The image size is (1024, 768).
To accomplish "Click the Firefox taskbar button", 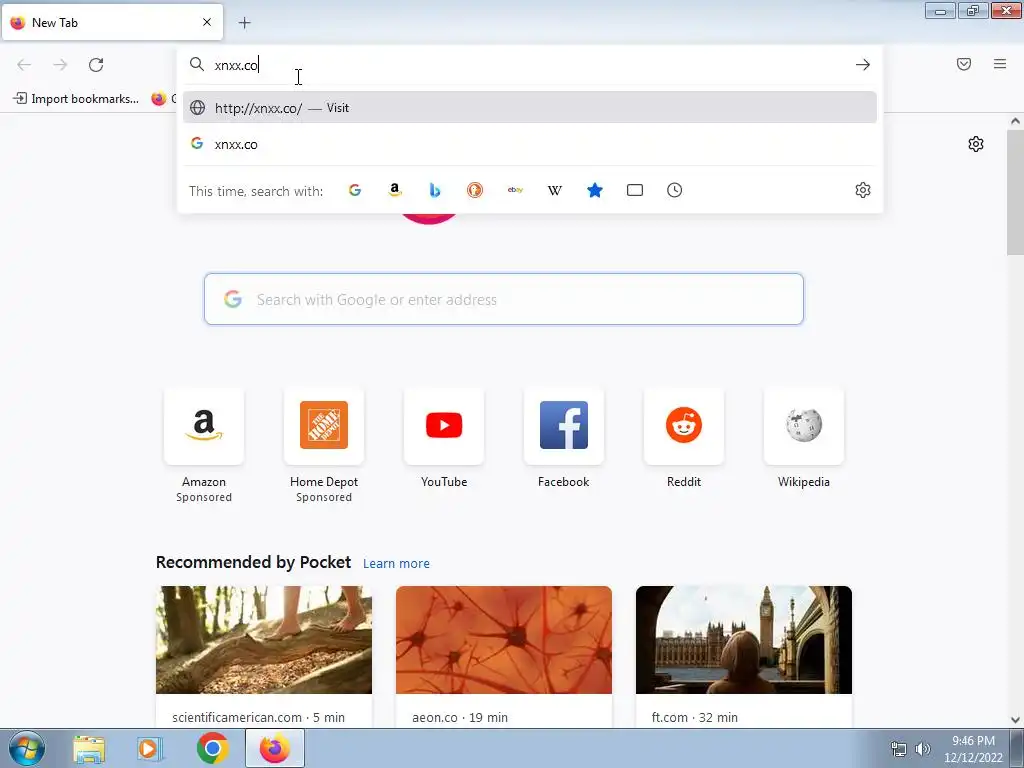I will click(x=275, y=748).
